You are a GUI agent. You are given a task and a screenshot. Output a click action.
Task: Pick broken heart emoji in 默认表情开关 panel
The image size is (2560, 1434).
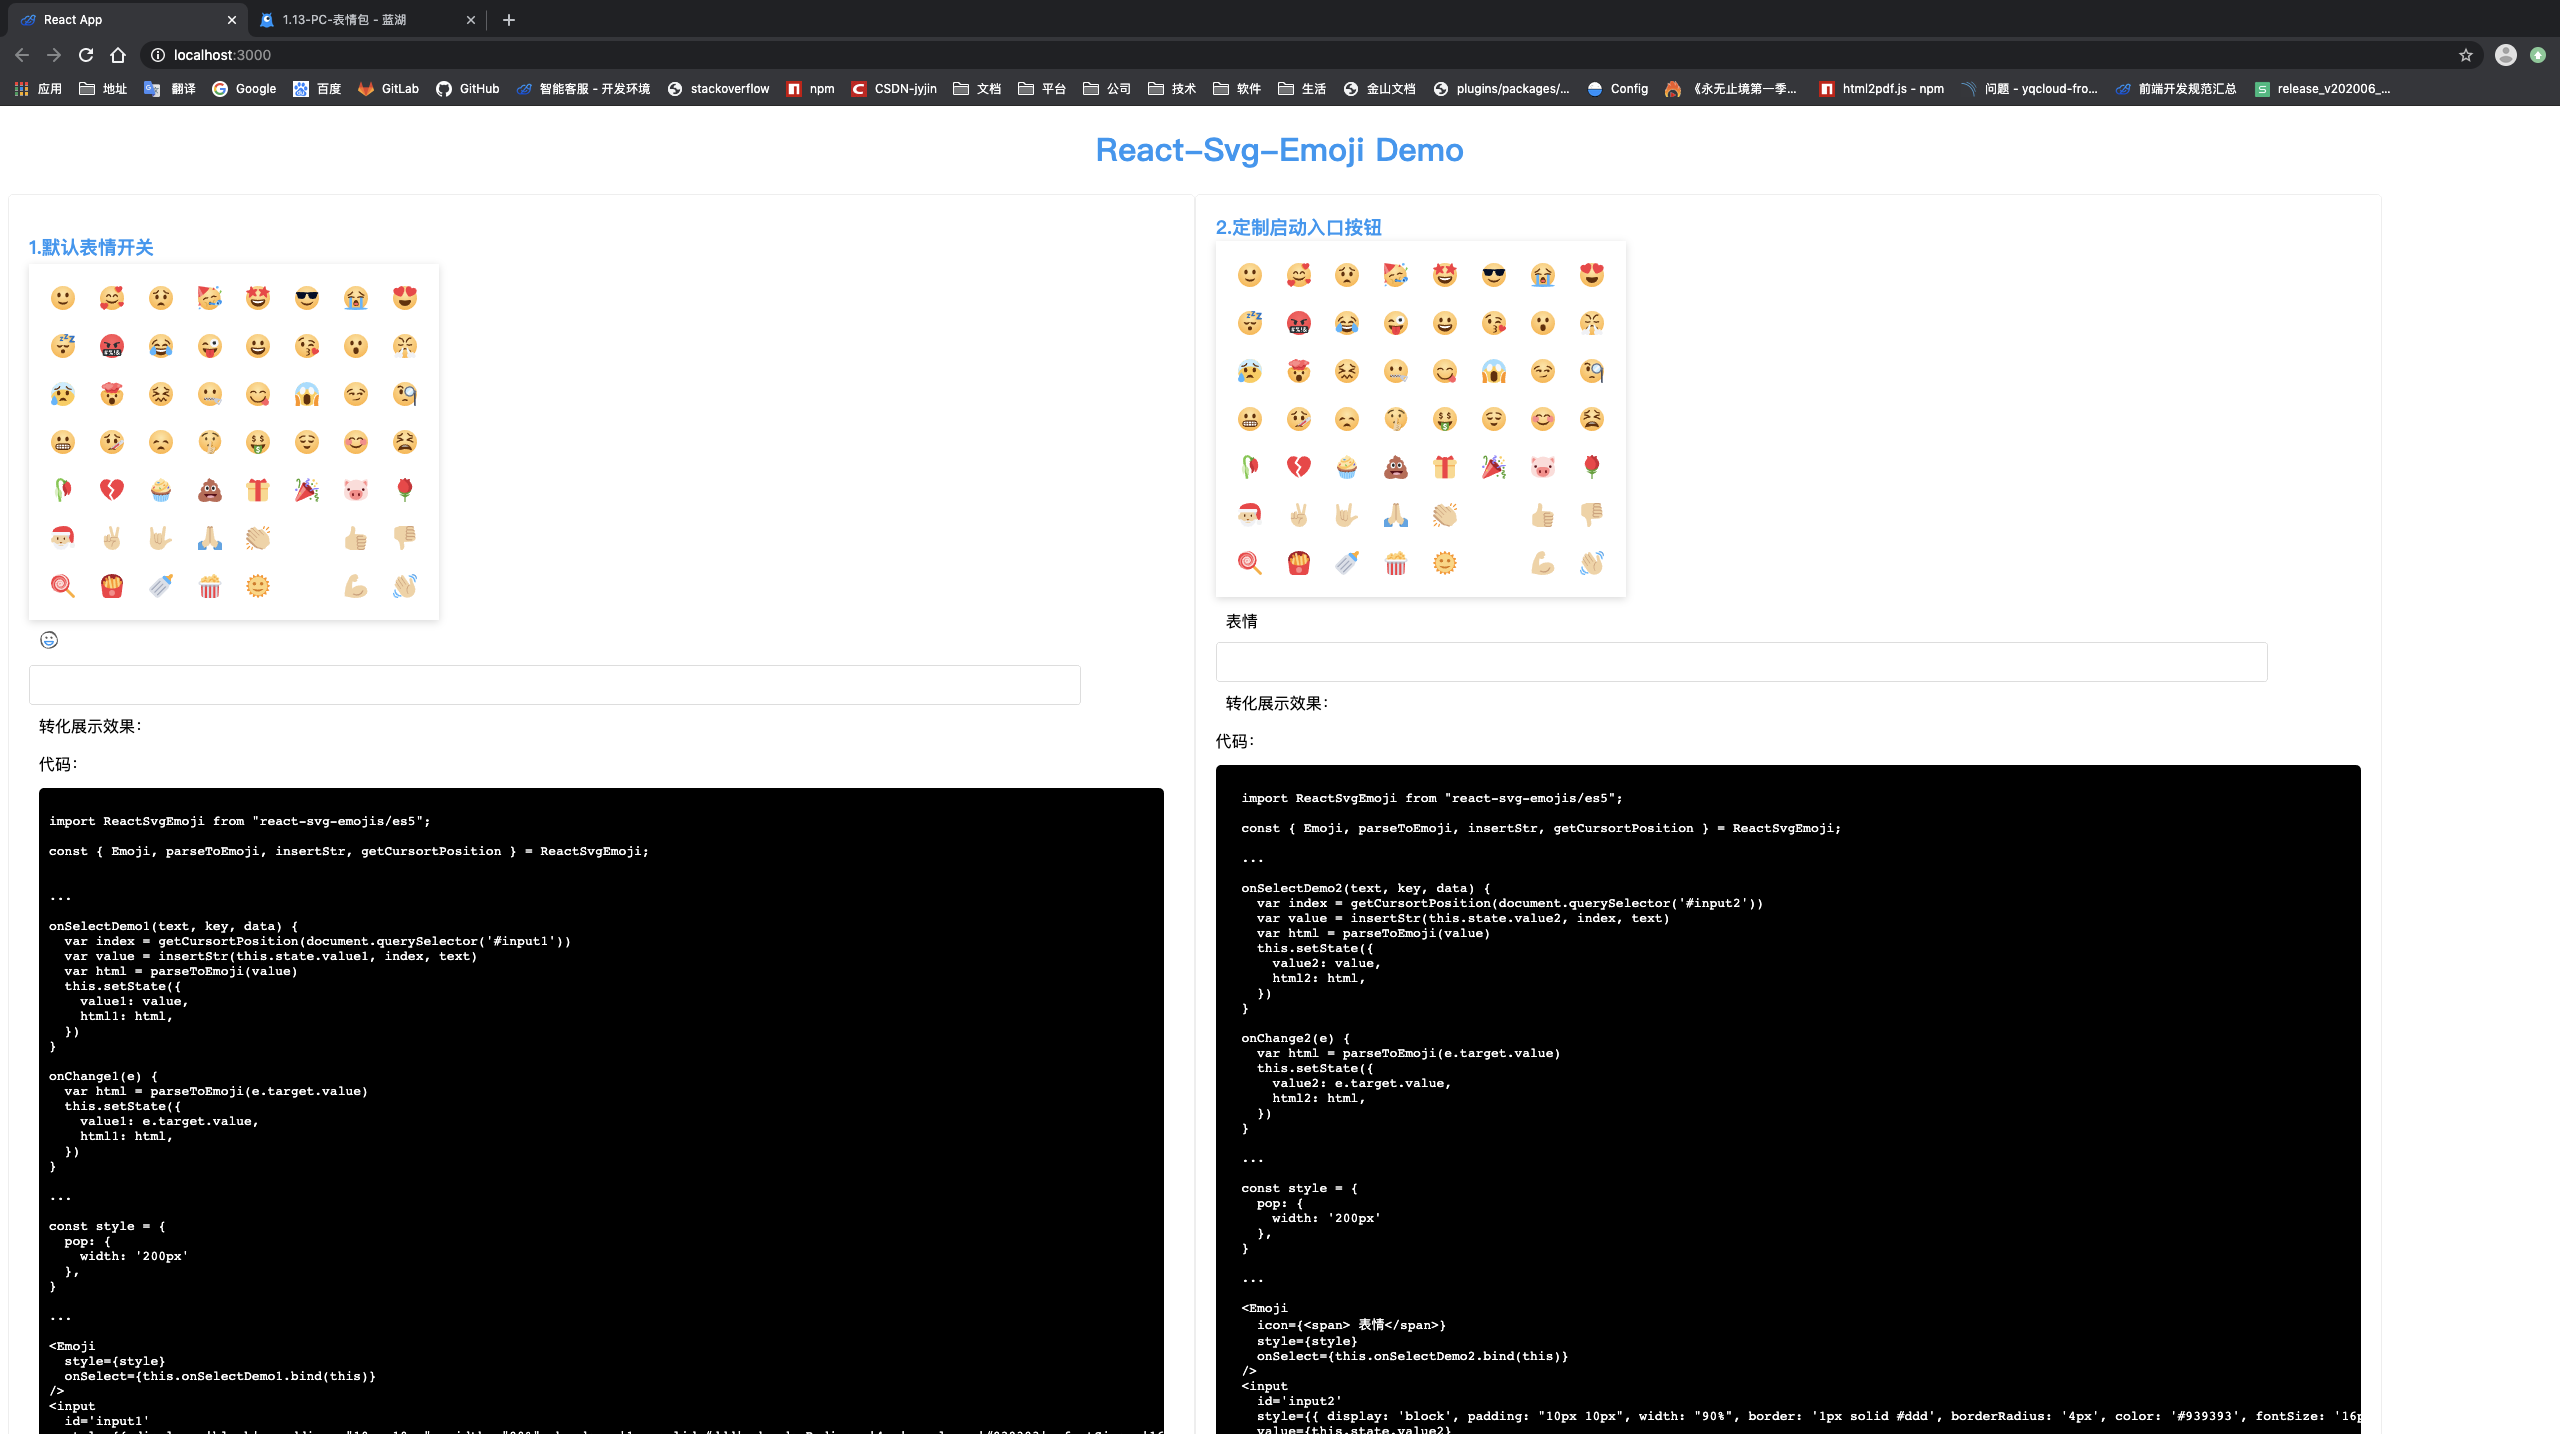(111, 490)
